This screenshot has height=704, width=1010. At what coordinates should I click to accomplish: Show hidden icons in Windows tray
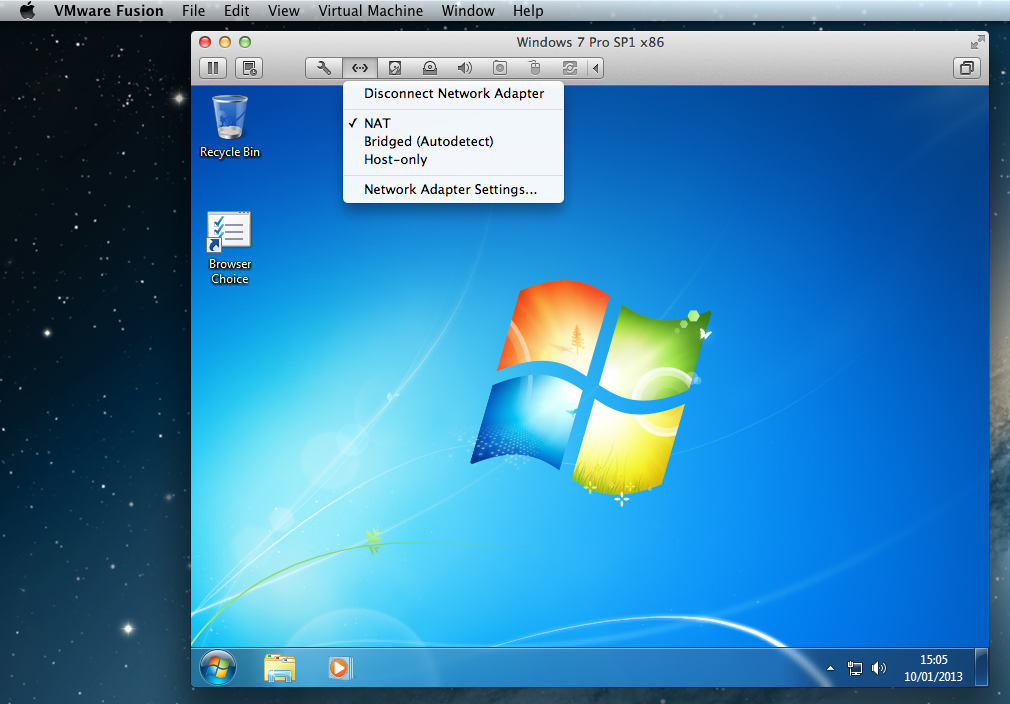pos(829,668)
